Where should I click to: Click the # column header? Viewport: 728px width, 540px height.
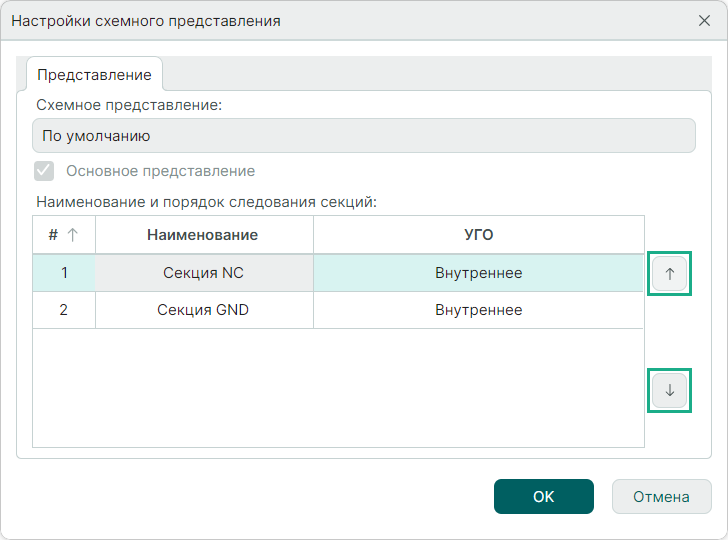53,235
